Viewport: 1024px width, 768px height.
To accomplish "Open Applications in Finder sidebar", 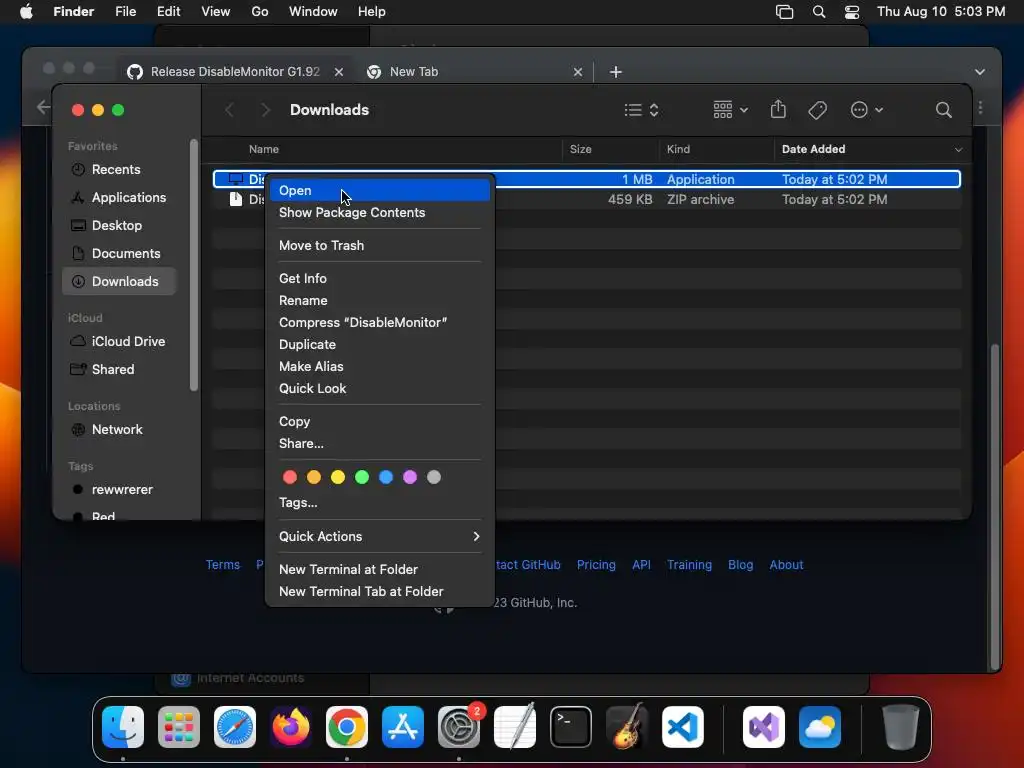I will coord(119,197).
